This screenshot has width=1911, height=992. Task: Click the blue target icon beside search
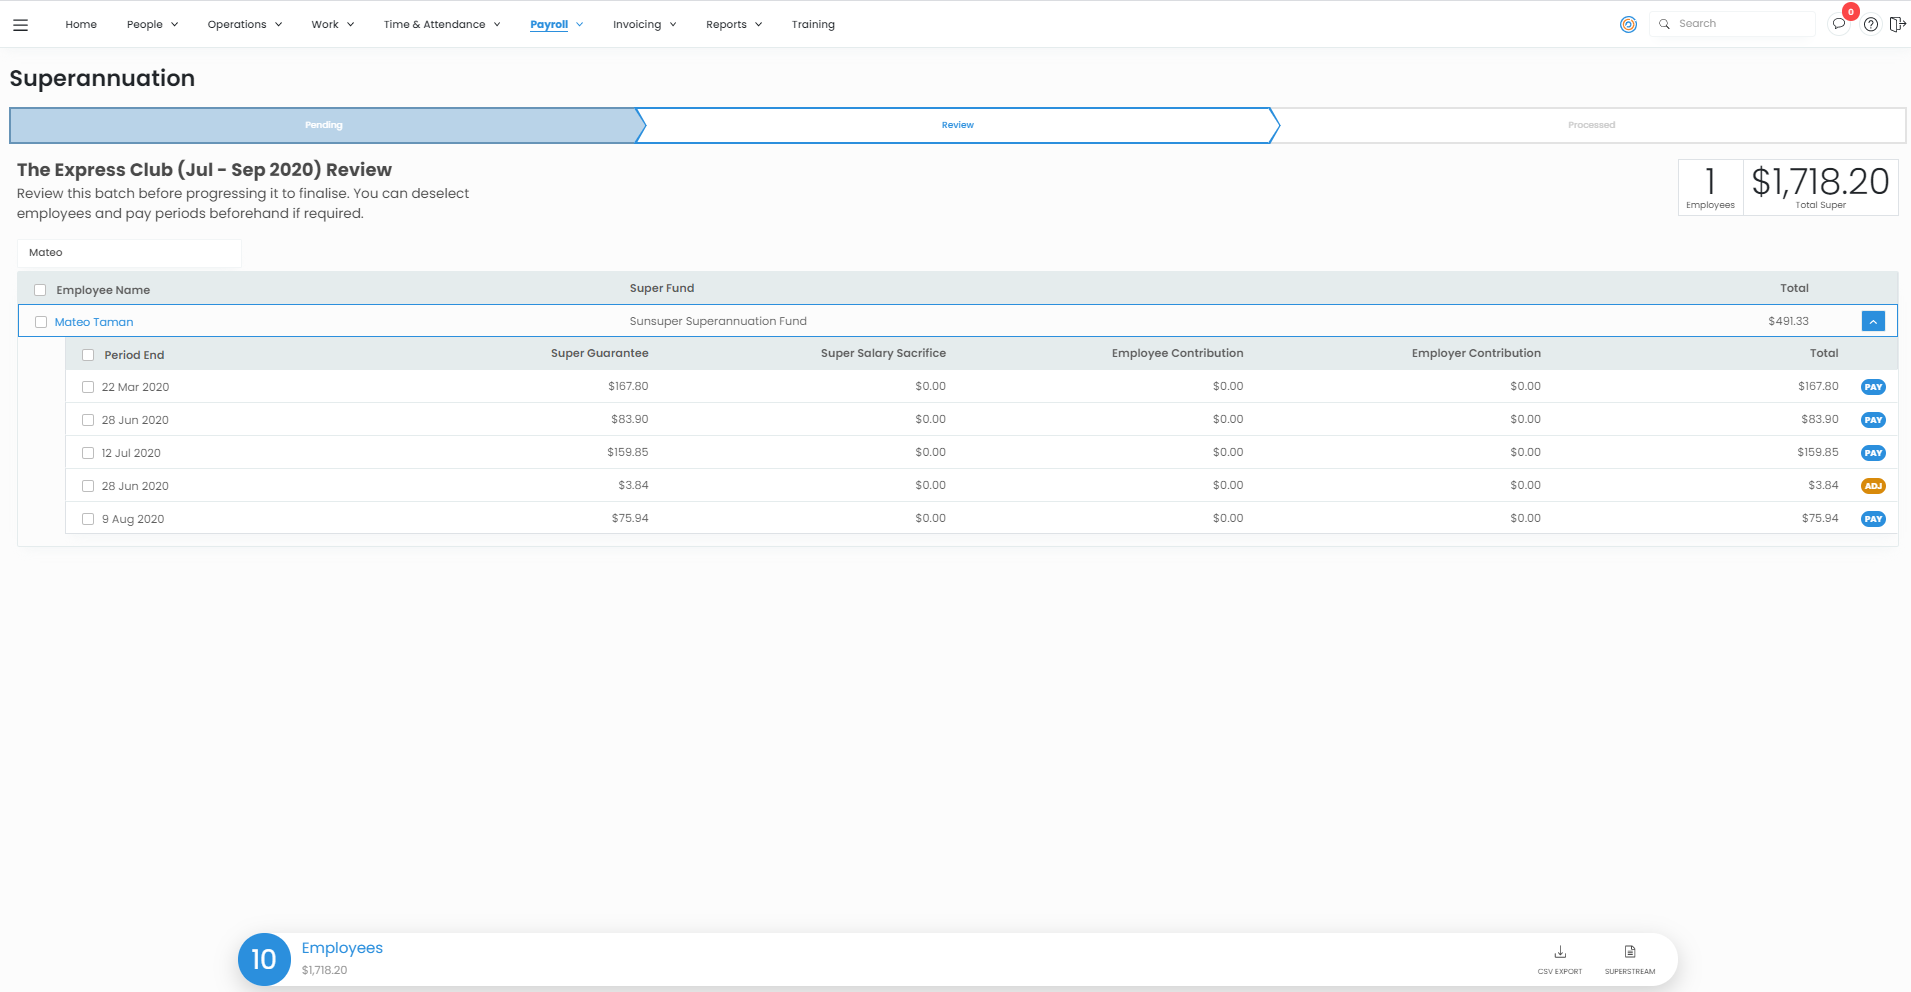tap(1628, 24)
